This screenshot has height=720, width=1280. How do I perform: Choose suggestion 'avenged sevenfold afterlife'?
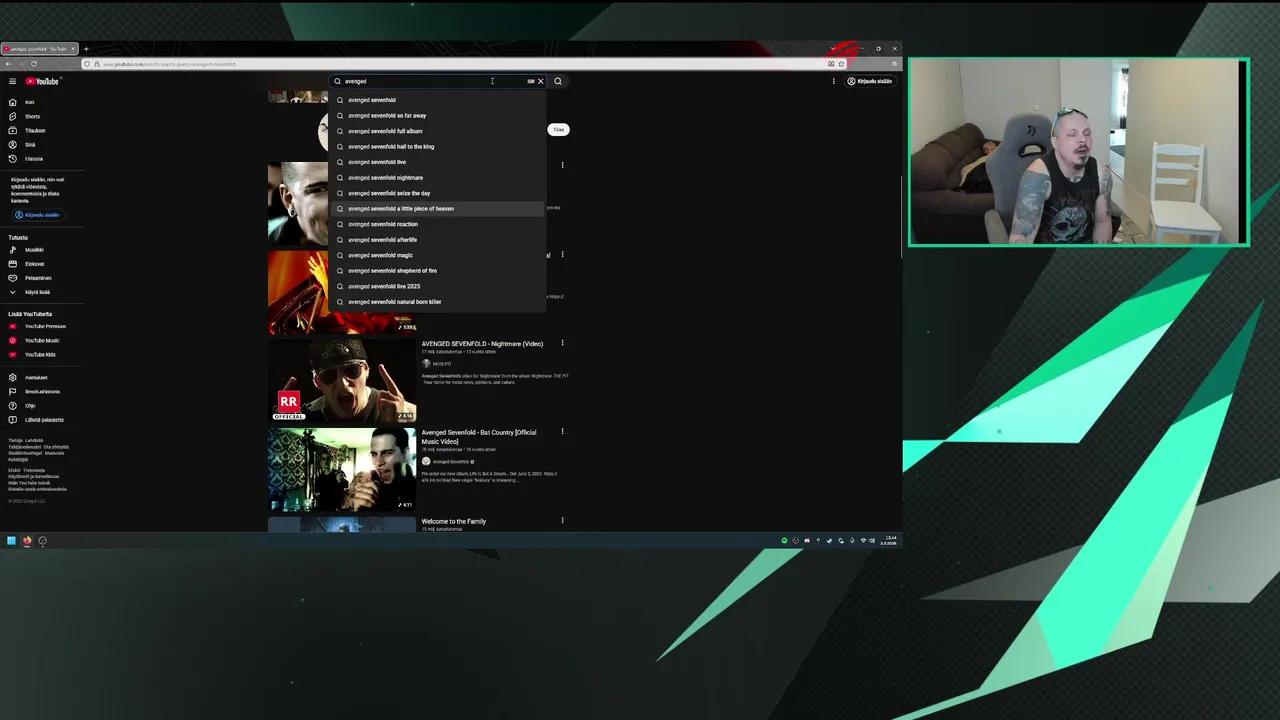pyautogui.click(x=437, y=239)
